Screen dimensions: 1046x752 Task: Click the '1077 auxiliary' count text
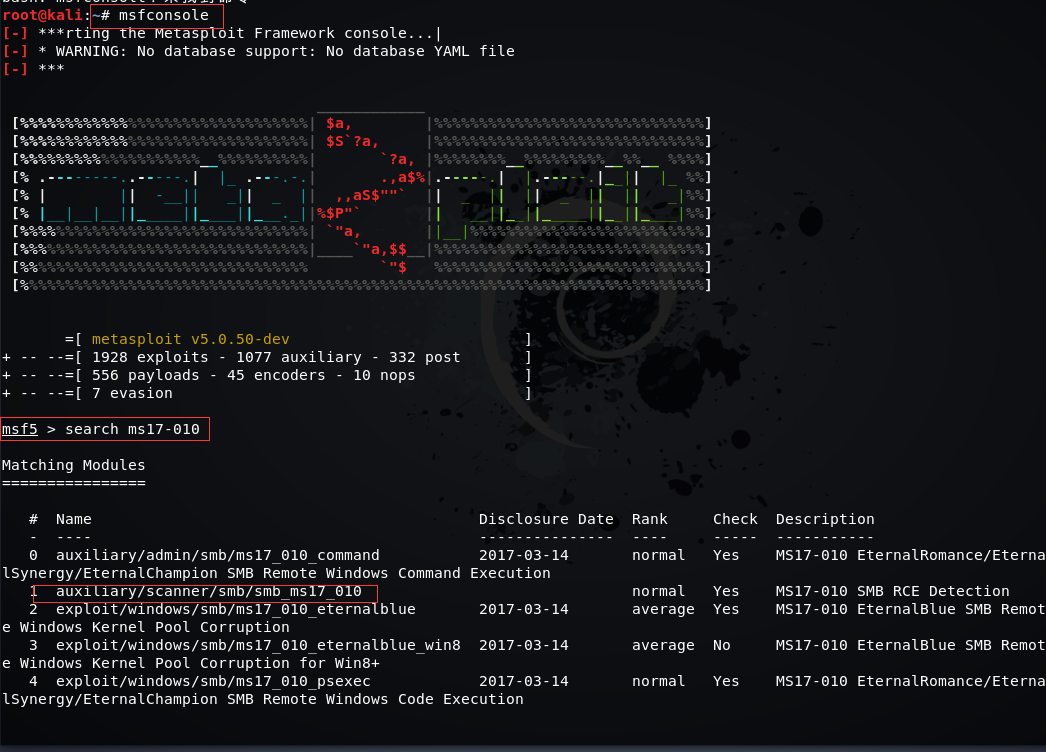298,357
